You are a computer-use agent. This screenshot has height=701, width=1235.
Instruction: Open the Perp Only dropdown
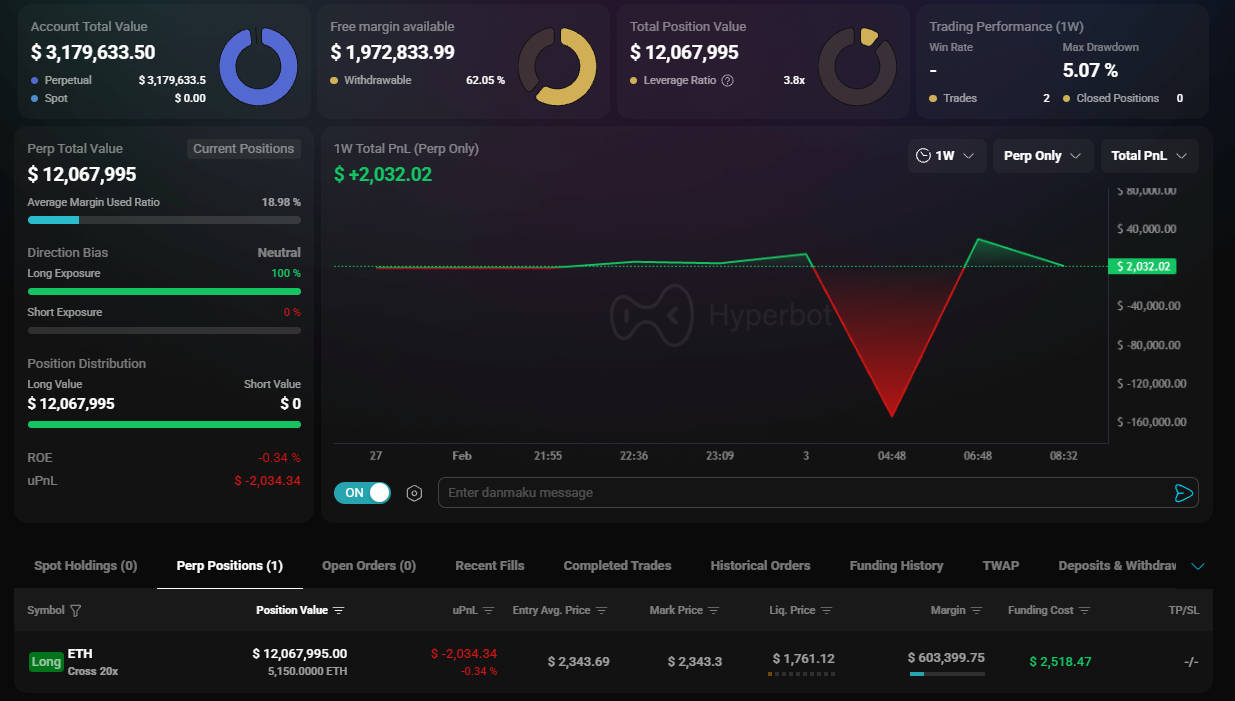tap(1042, 156)
